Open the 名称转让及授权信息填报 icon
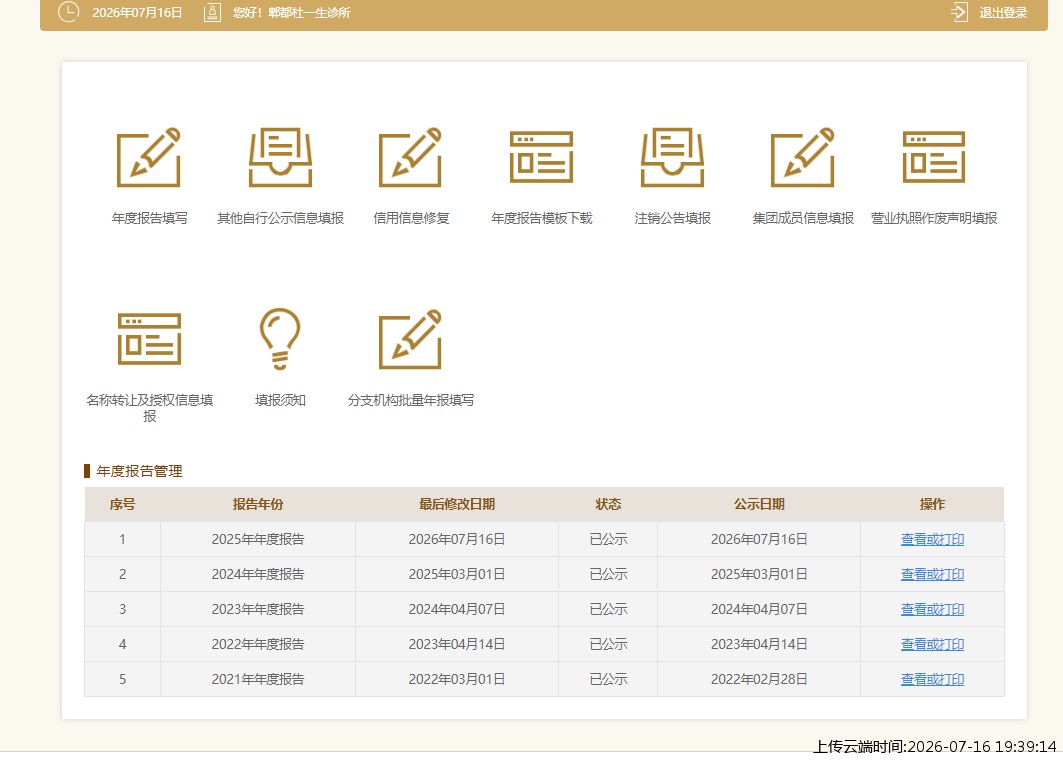1063x760 pixels. [x=149, y=339]
